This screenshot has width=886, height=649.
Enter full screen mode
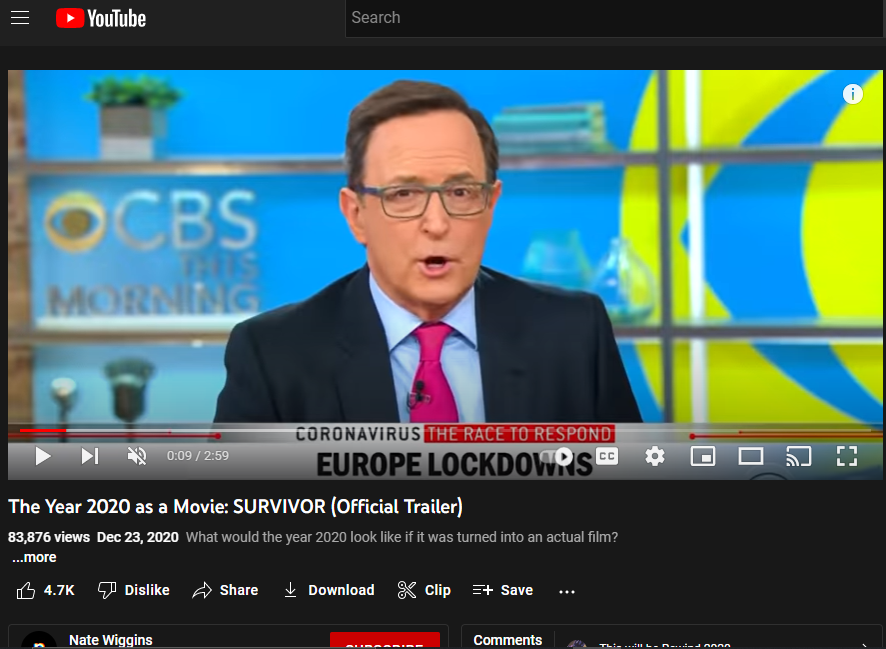tap(847, 457)
